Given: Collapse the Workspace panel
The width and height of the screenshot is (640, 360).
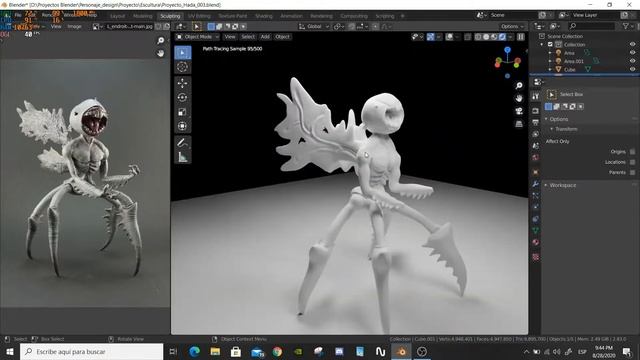Looking at the screenshot, I should tap(546, 185).
